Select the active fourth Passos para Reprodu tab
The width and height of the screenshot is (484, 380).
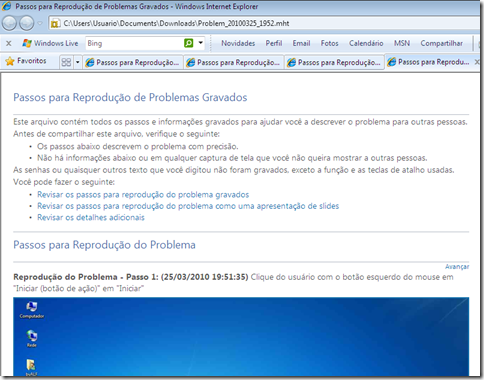point(429,62)
